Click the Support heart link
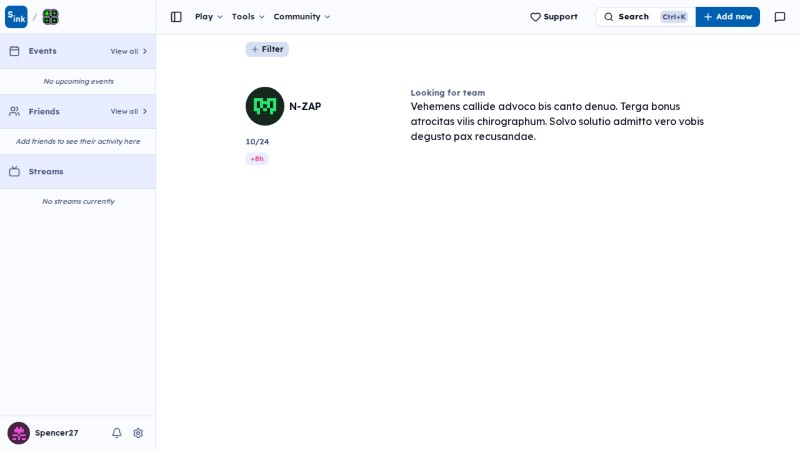 tap(554, 17)
